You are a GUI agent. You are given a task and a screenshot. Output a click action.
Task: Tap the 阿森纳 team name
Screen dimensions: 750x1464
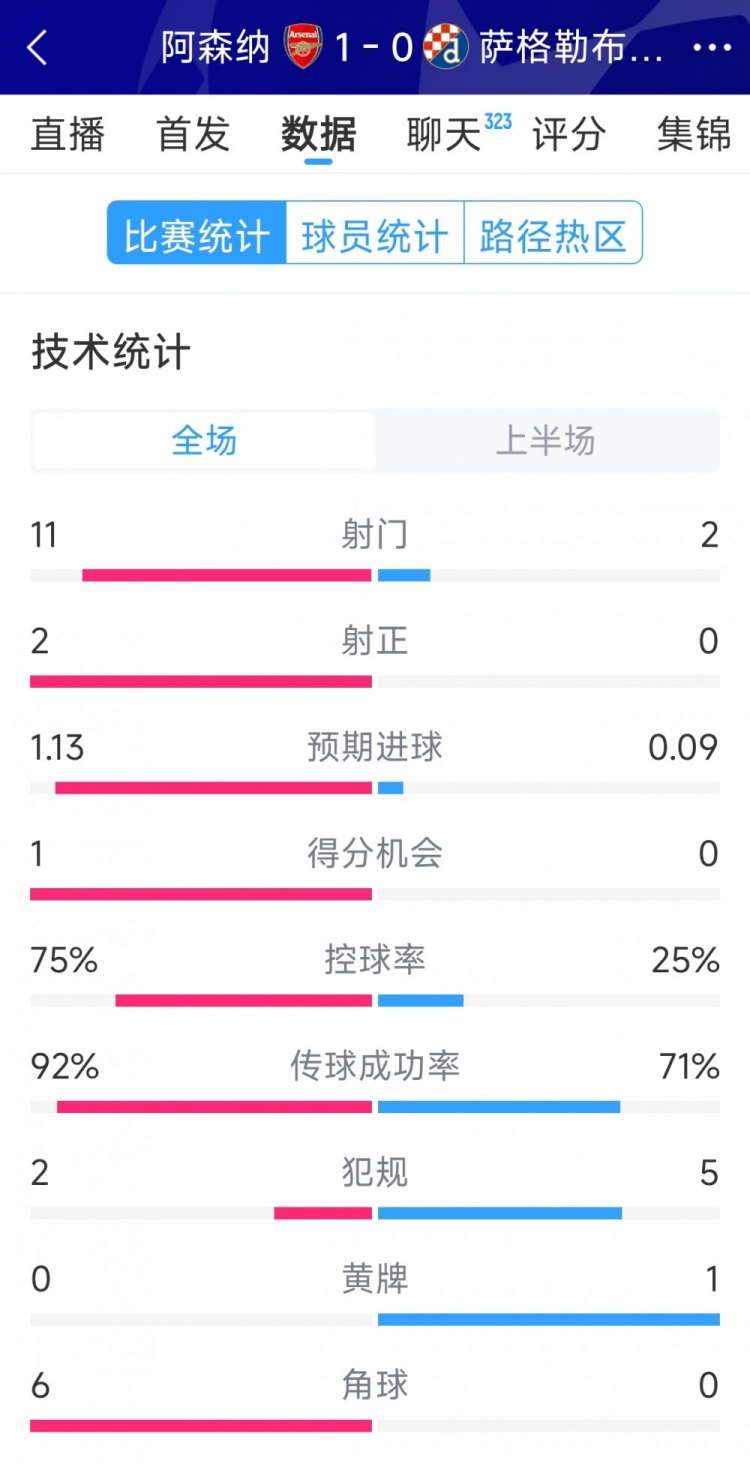point(216,47)
